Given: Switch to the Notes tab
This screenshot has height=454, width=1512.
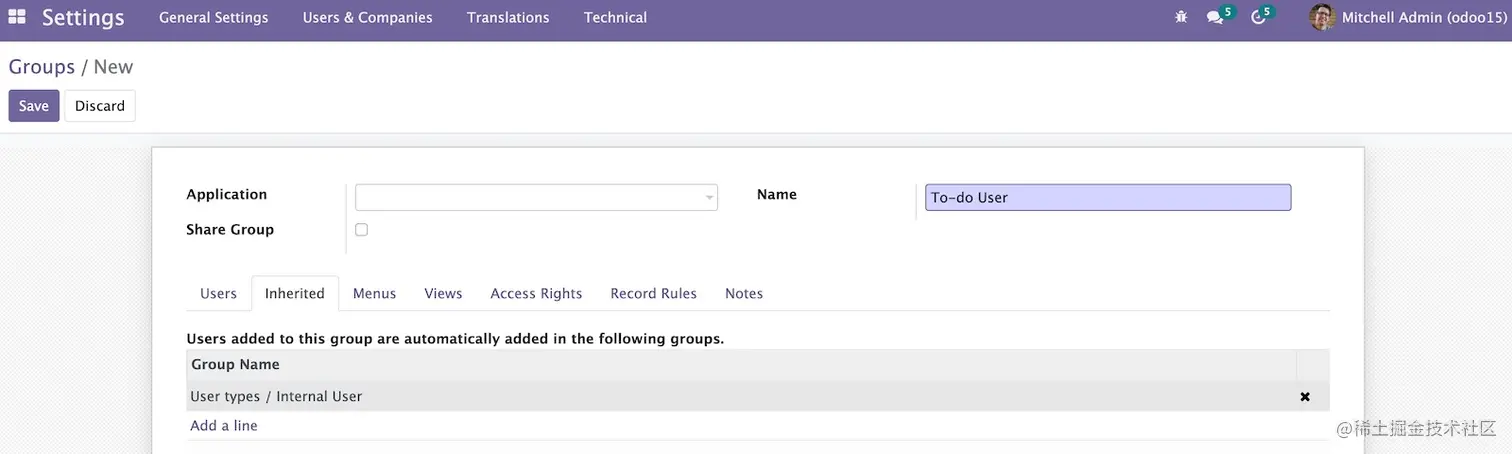Looking at the screenshot, I should tap(744, 293).
